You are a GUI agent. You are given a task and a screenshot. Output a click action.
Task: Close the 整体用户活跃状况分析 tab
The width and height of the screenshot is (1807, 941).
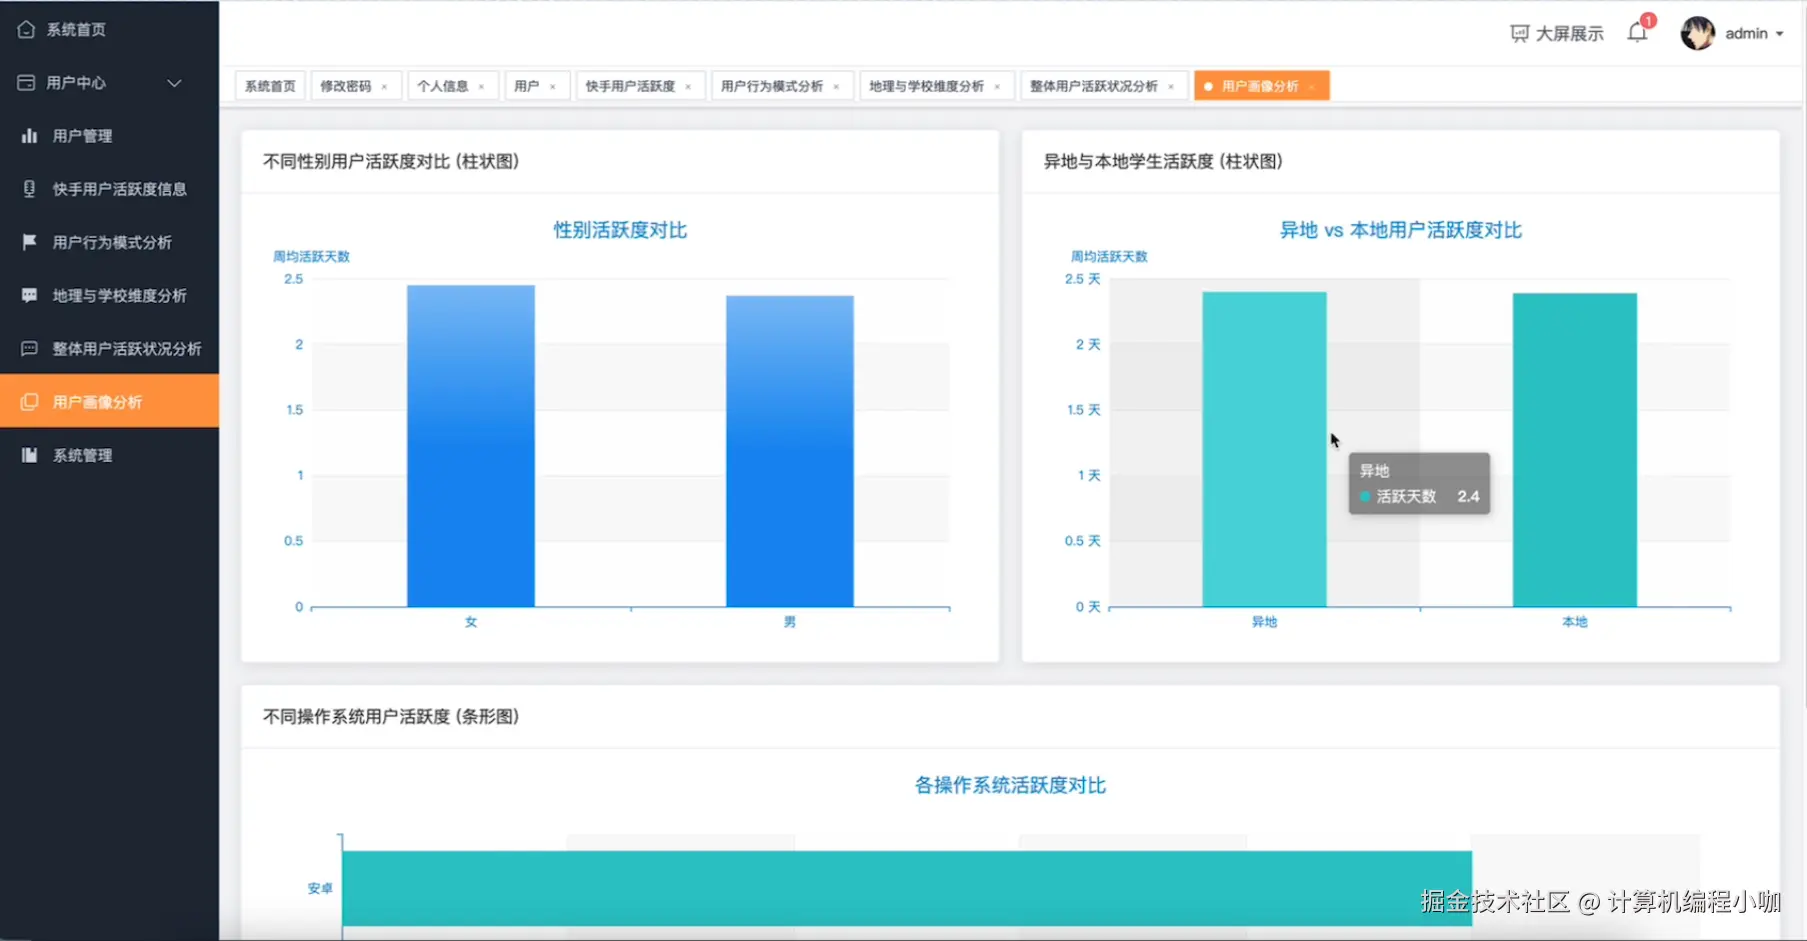click(1171, 87)
